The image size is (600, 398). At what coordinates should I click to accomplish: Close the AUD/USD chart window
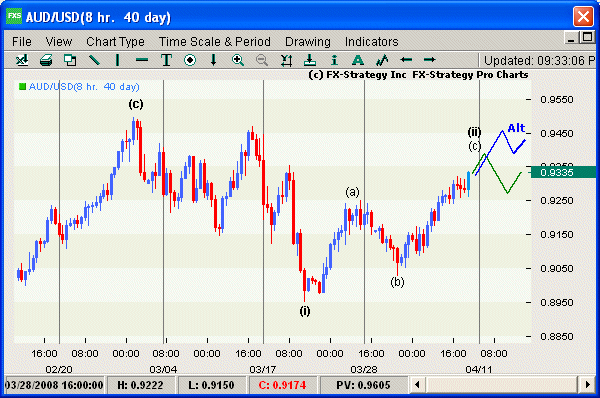click(x=583, y=16)
